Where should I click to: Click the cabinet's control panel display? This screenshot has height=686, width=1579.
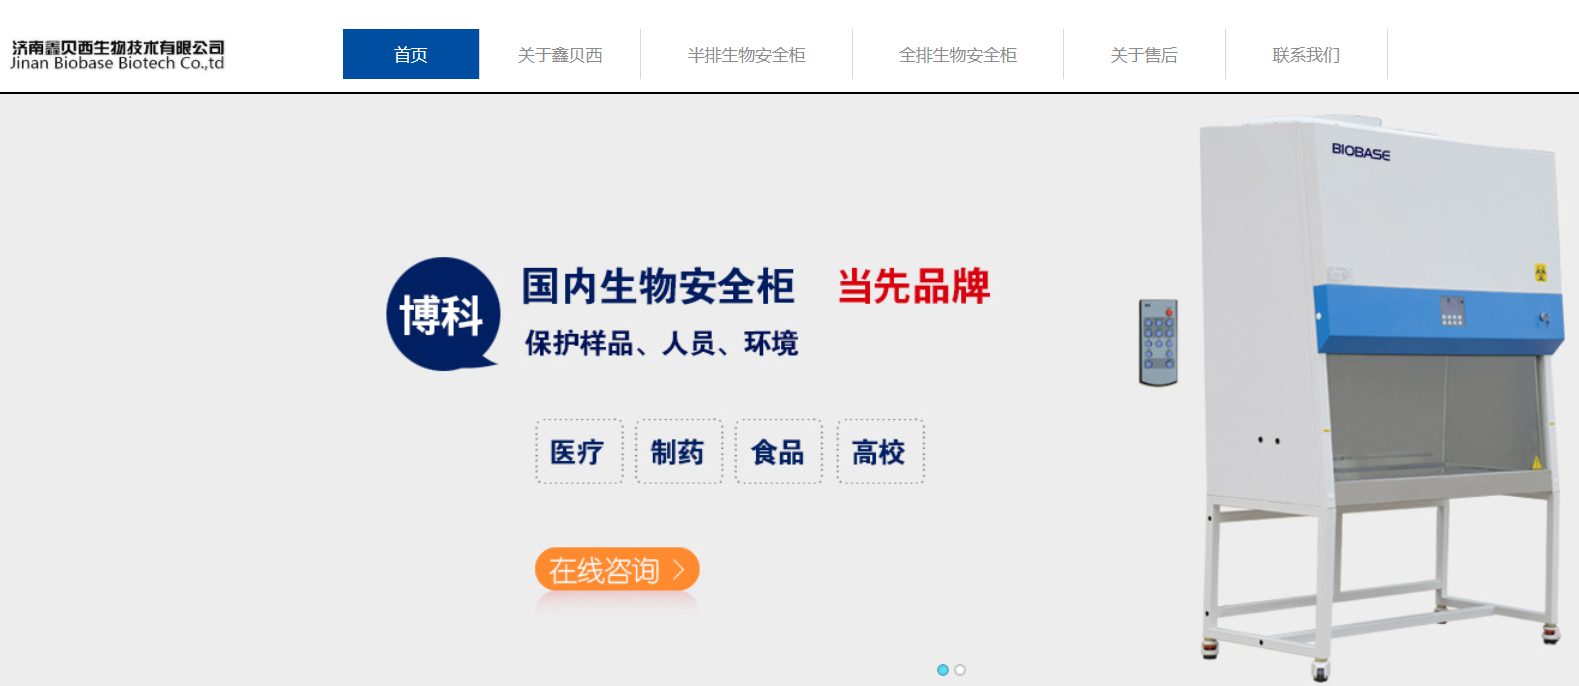click(1452, 311)
